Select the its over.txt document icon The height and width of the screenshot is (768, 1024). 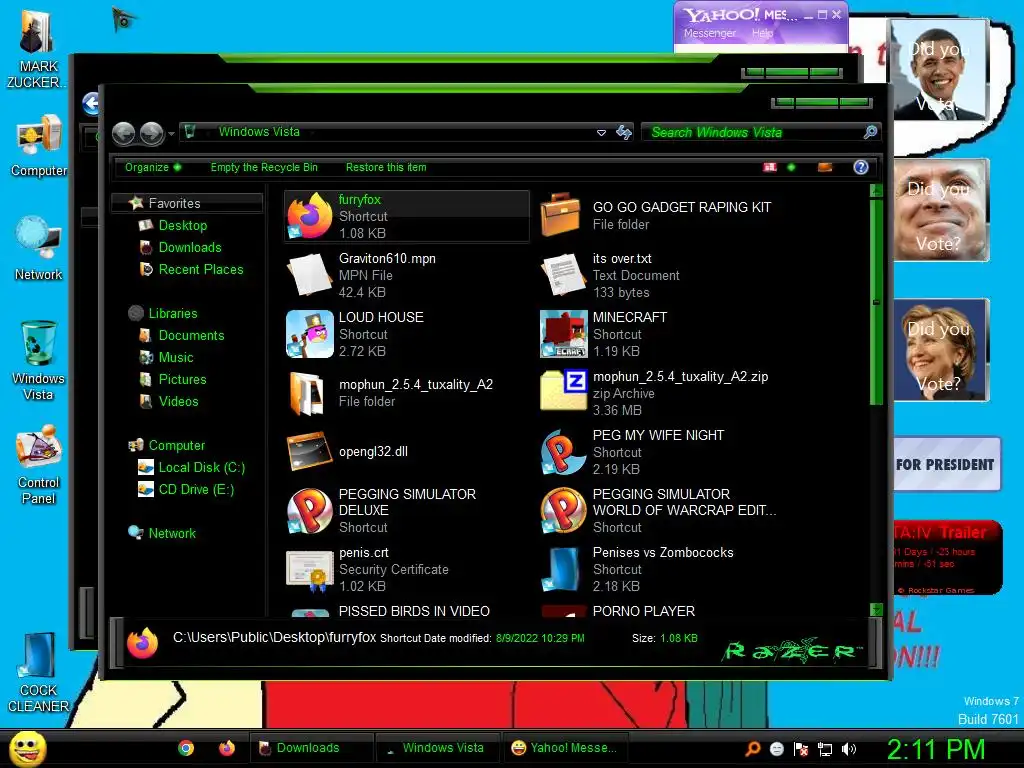tap(562, 275)
